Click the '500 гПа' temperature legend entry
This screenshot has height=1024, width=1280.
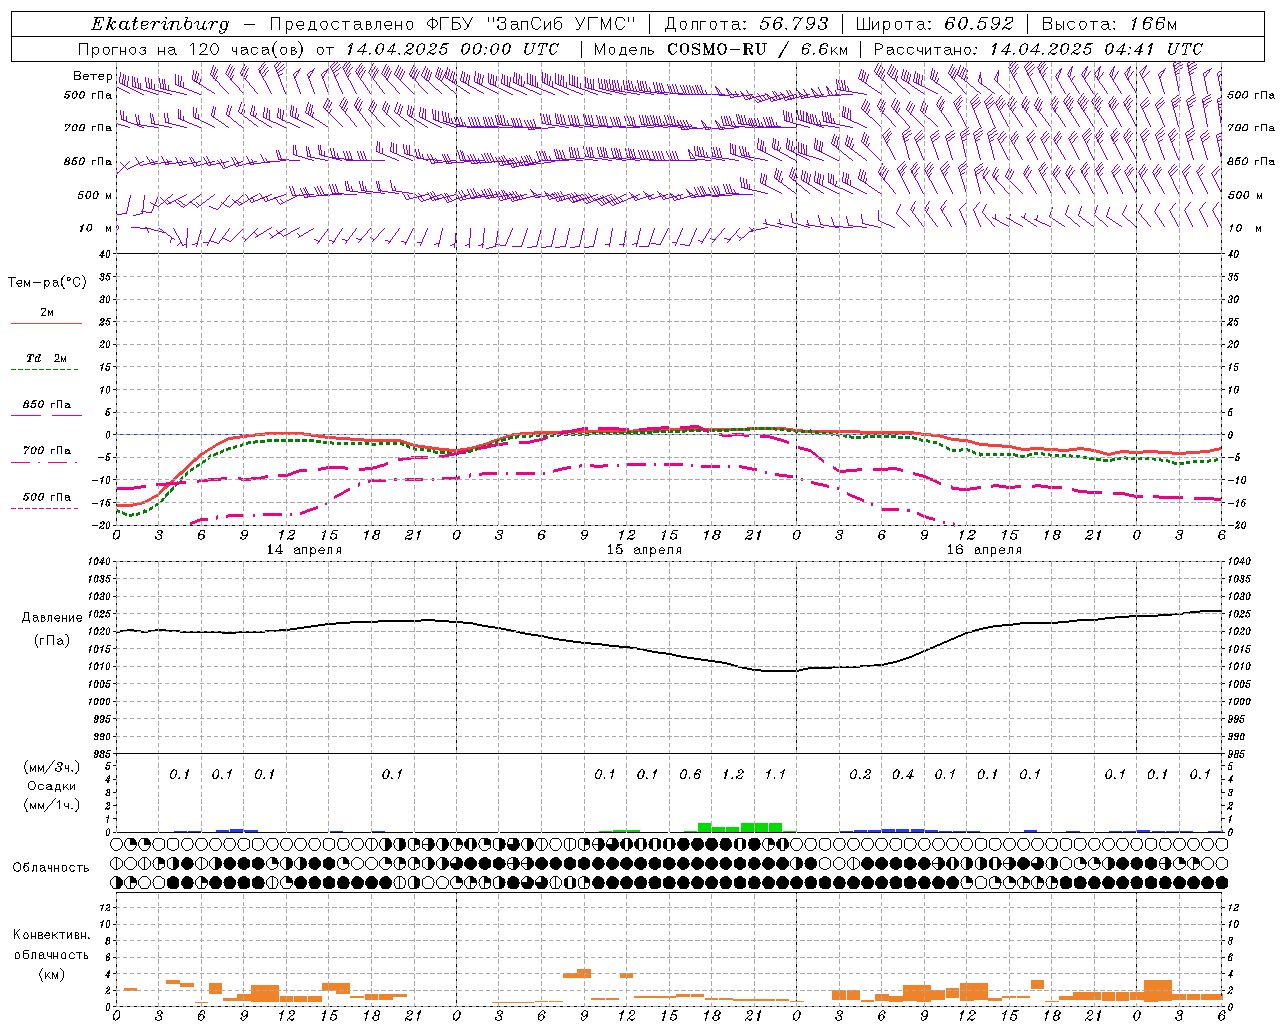[x=46, y=496]
